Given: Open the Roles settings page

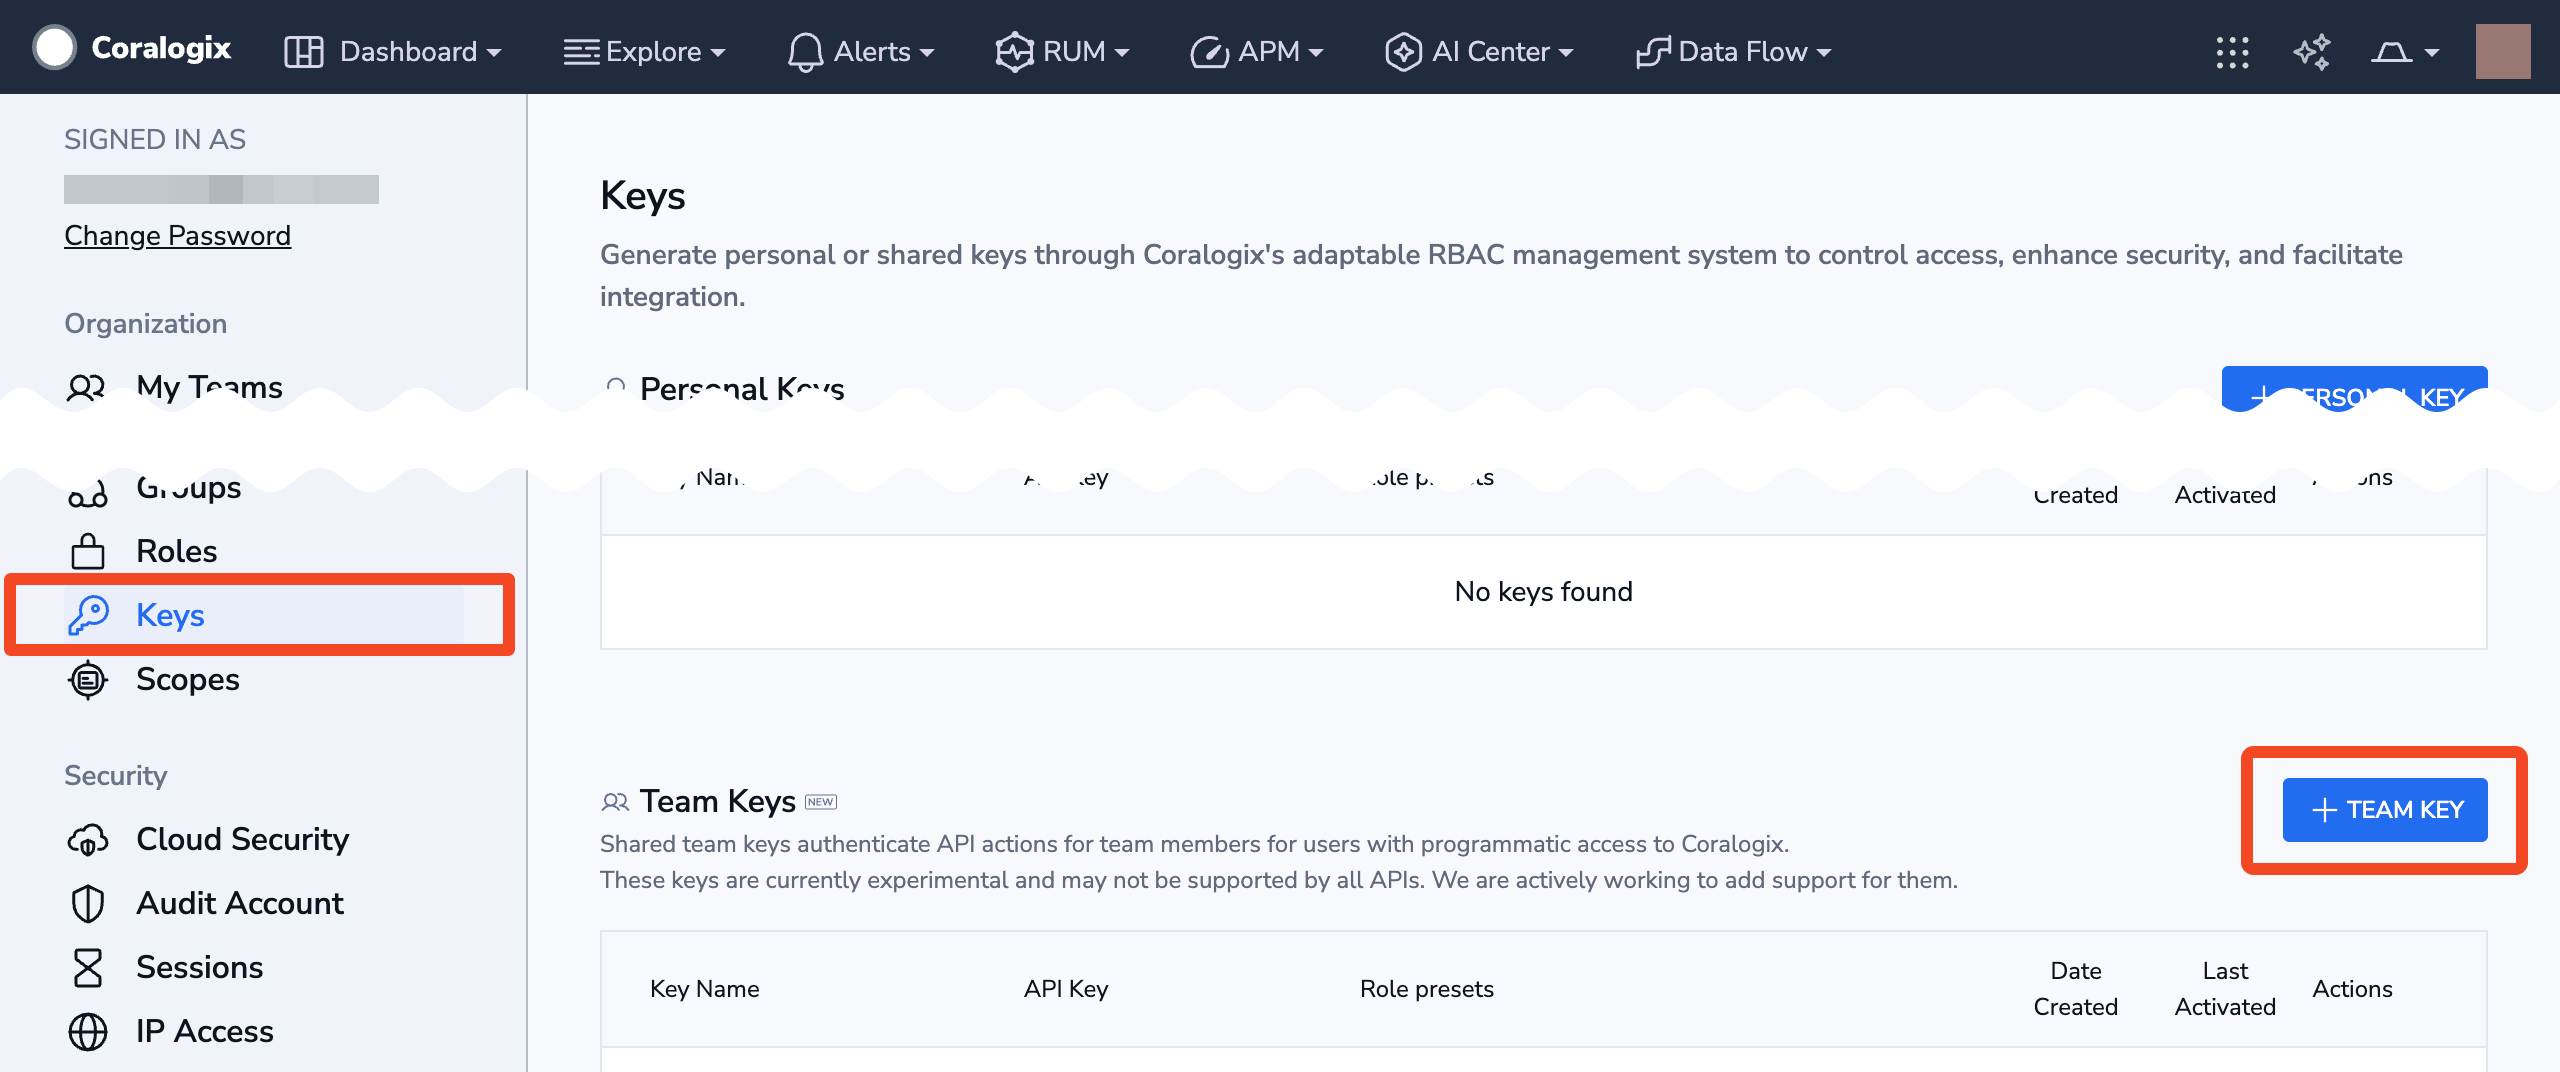Looking at the screenshot, I should coord(176,551).
